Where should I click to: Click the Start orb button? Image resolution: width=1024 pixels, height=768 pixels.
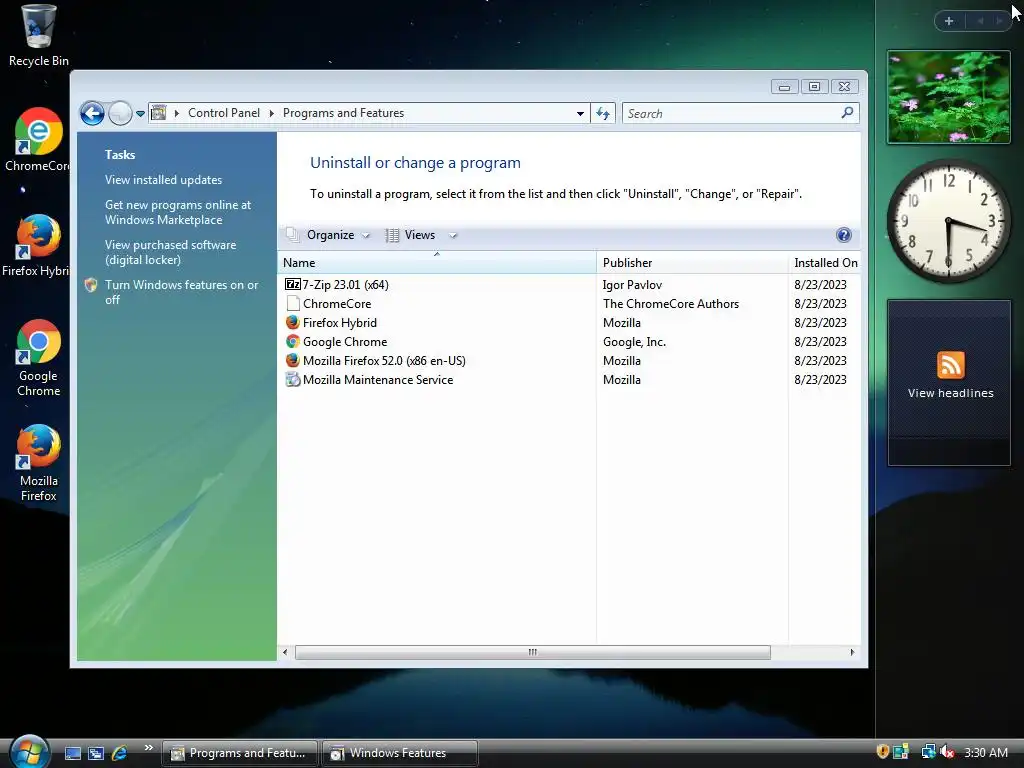[x=29, y=752]
